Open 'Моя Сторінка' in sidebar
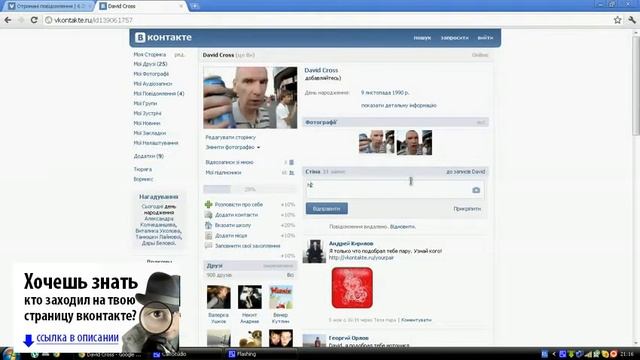The image size is (640, 360). (x=150, y=54)
